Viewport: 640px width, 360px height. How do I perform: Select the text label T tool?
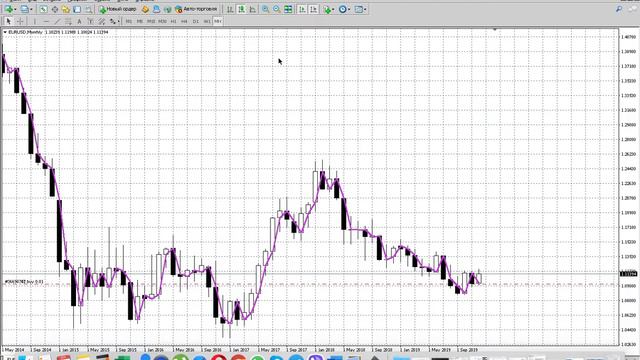(90, 21)
